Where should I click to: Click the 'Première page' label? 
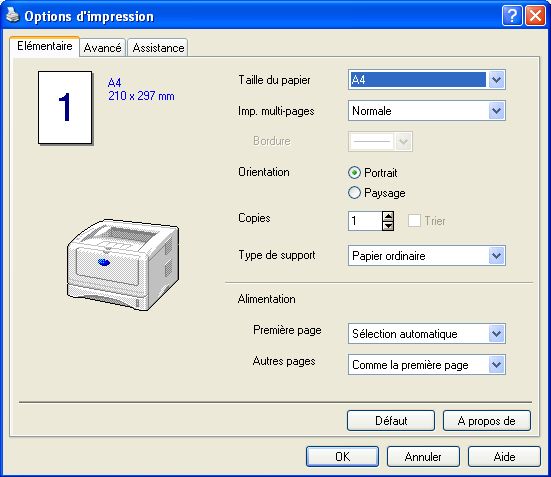pyautogui.click(x=287, y=330)
